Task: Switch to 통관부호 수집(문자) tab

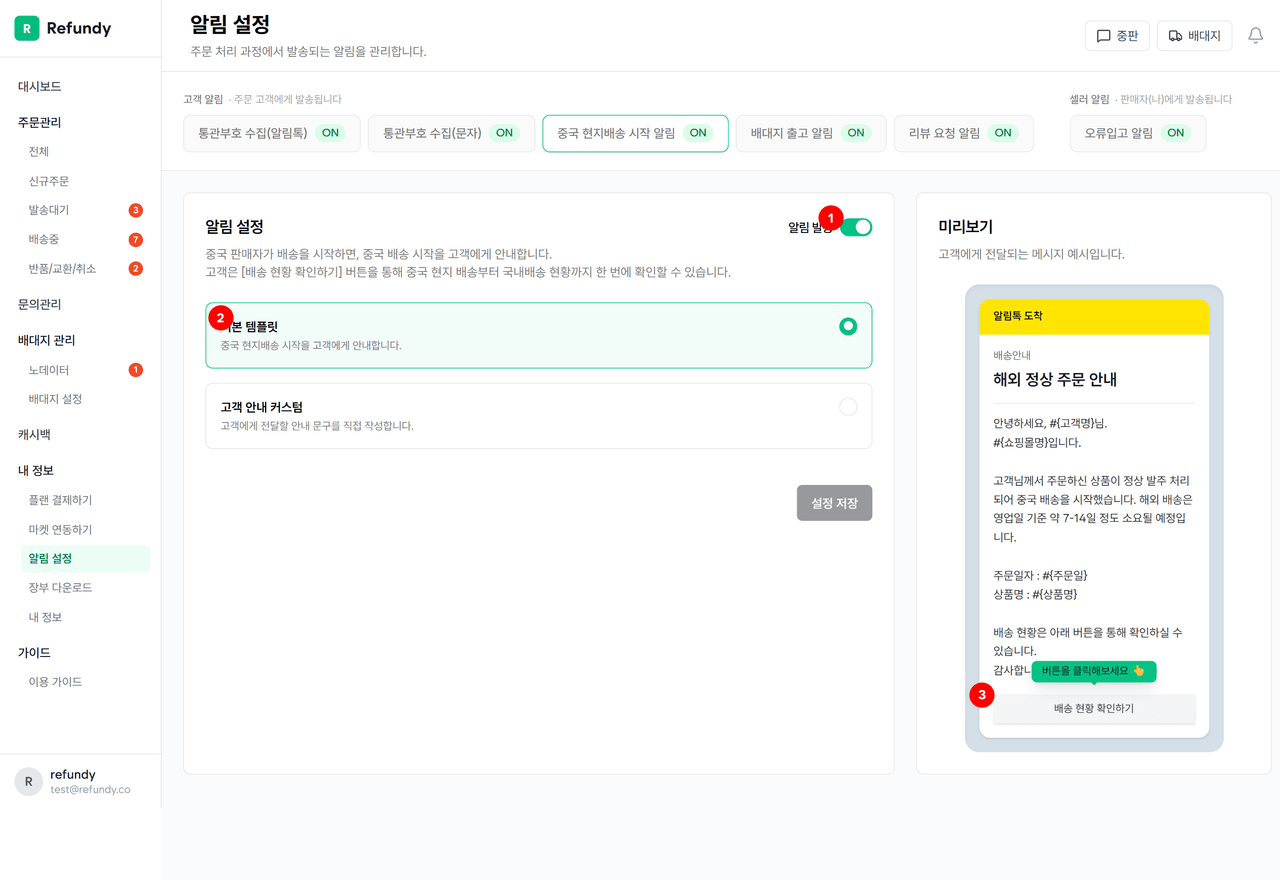Action: tap(451, 133)
